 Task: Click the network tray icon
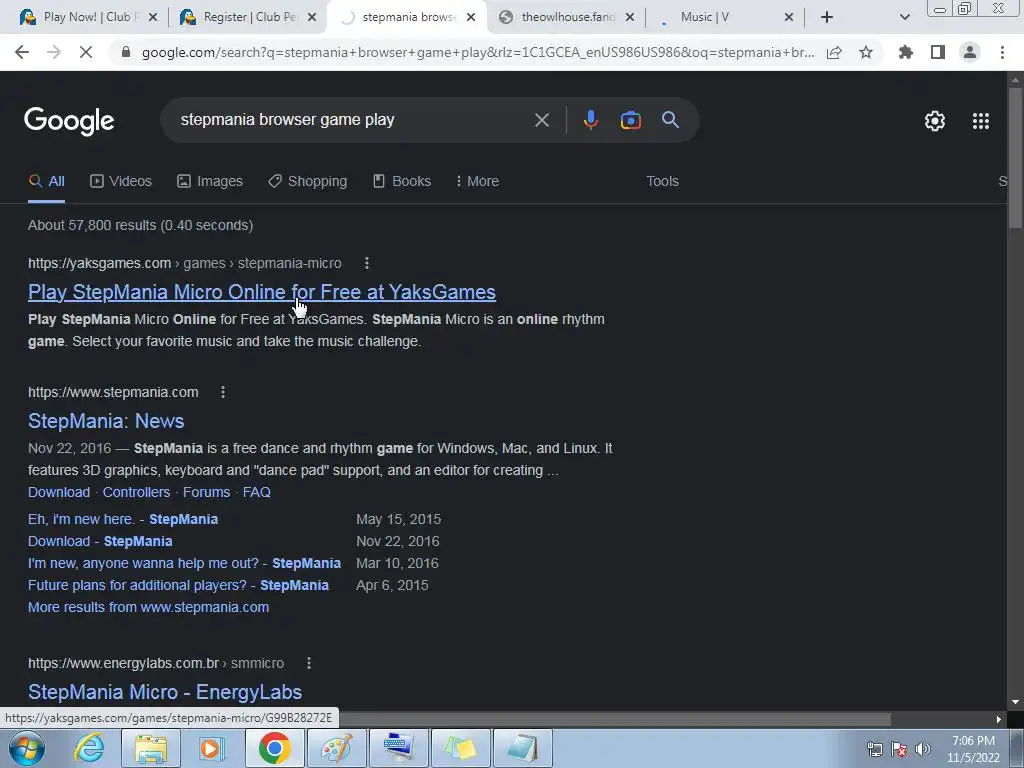click(x=874, y=749)
